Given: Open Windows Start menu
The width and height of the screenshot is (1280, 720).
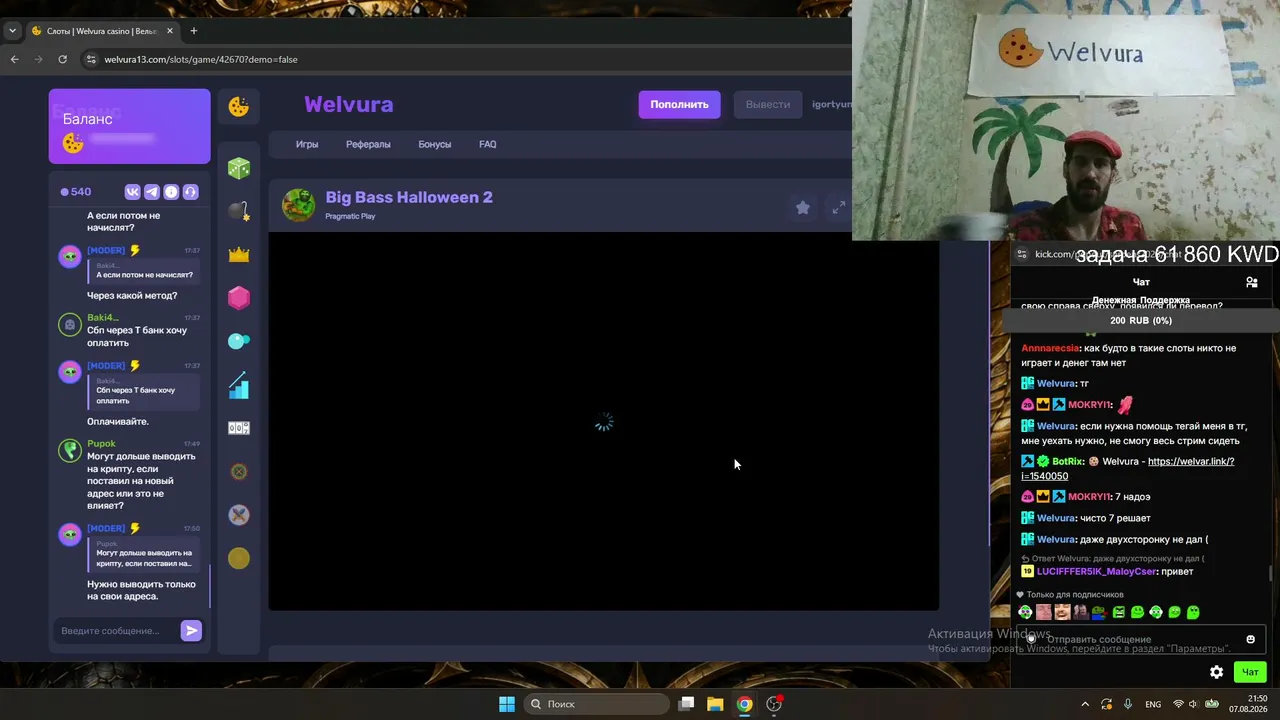Looking at the screenshot, I should click(x=507, y=704).
